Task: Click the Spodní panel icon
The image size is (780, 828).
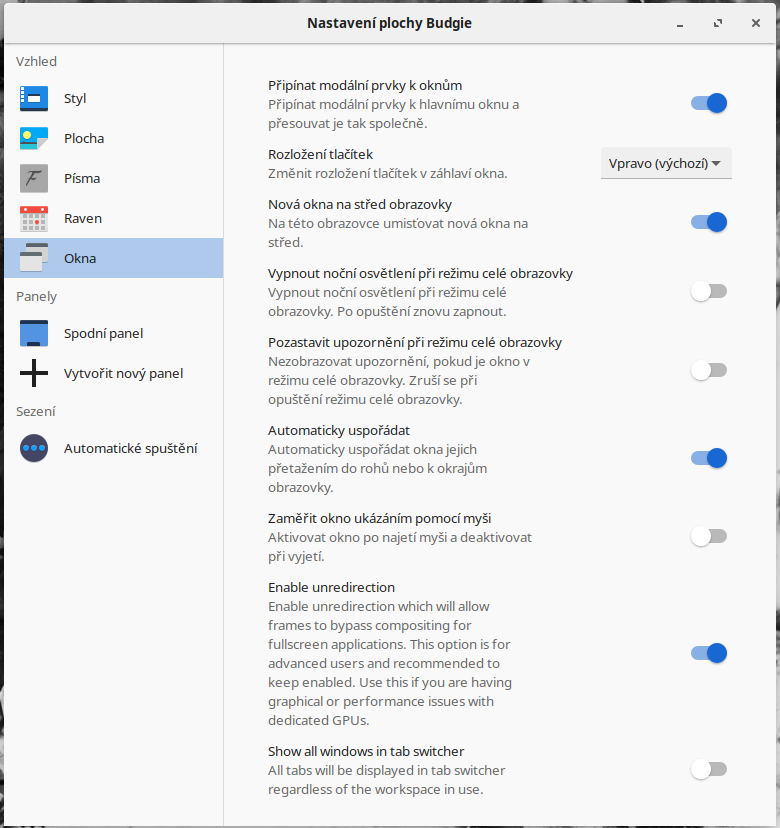Action: click(x=34, y=333)
